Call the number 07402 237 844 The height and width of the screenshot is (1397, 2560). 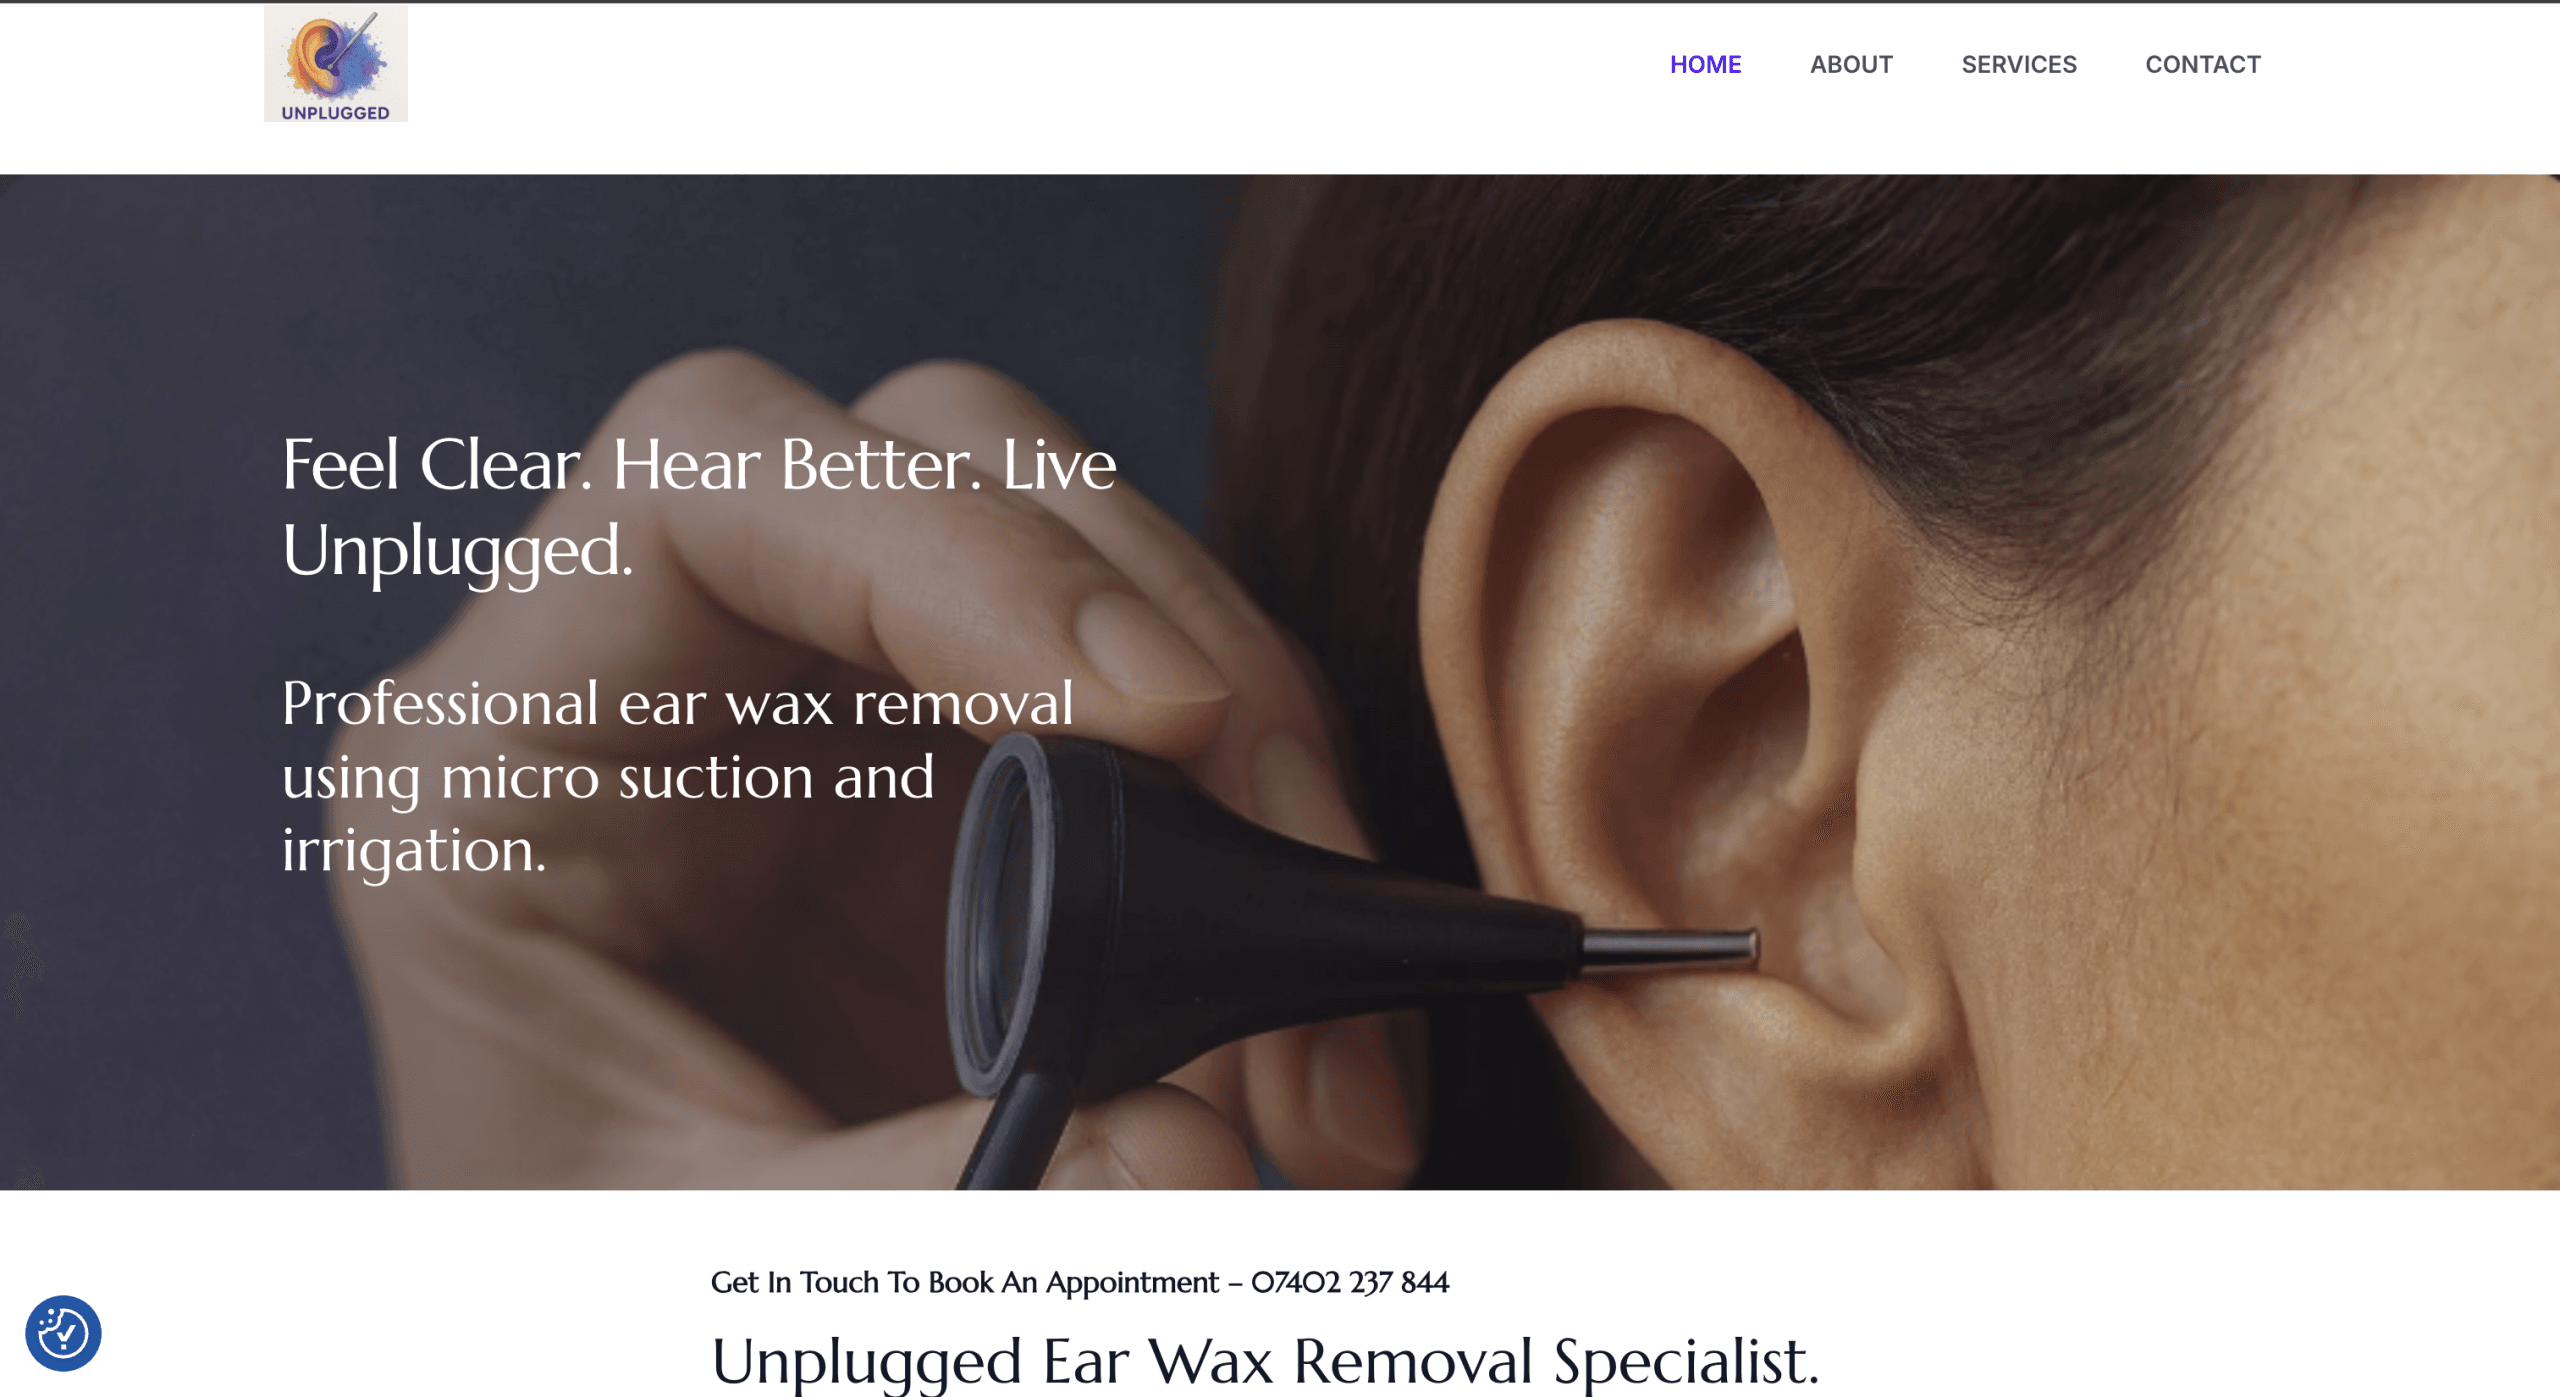pyautogui.click(x=1350, y=1282)
